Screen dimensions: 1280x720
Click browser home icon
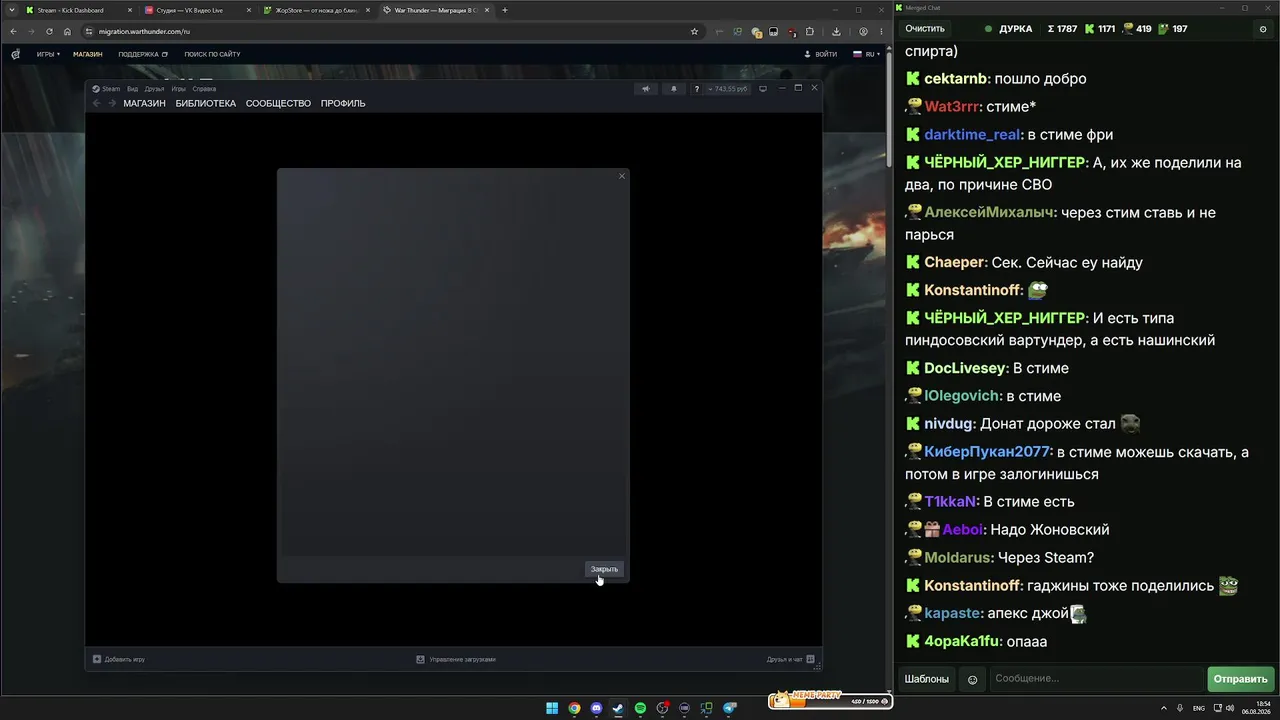coord(67,31)
